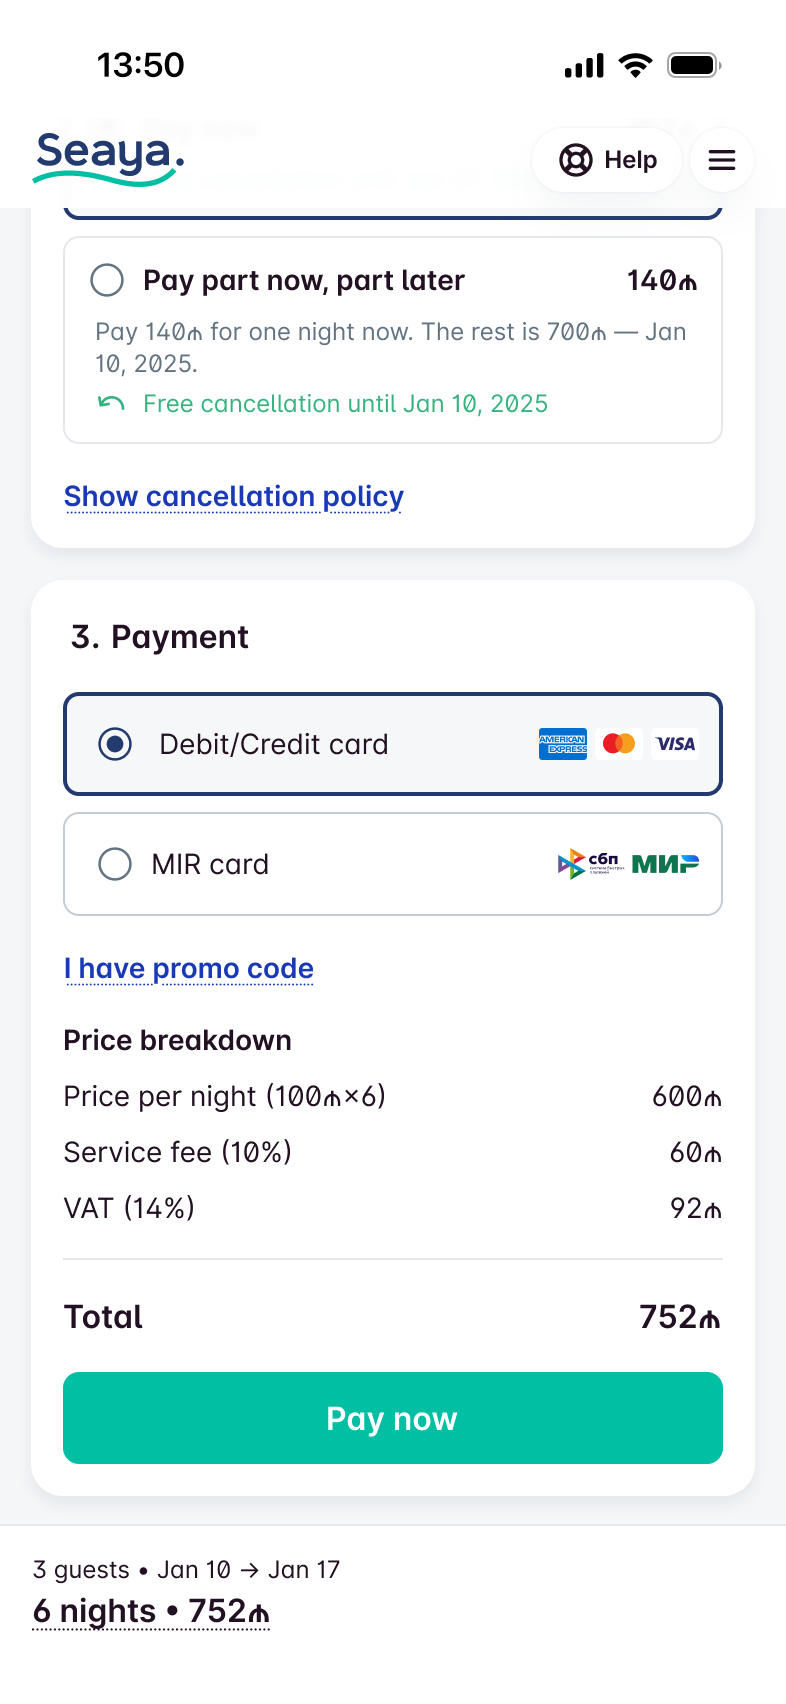Click the American Express card icon

[563, 744]
